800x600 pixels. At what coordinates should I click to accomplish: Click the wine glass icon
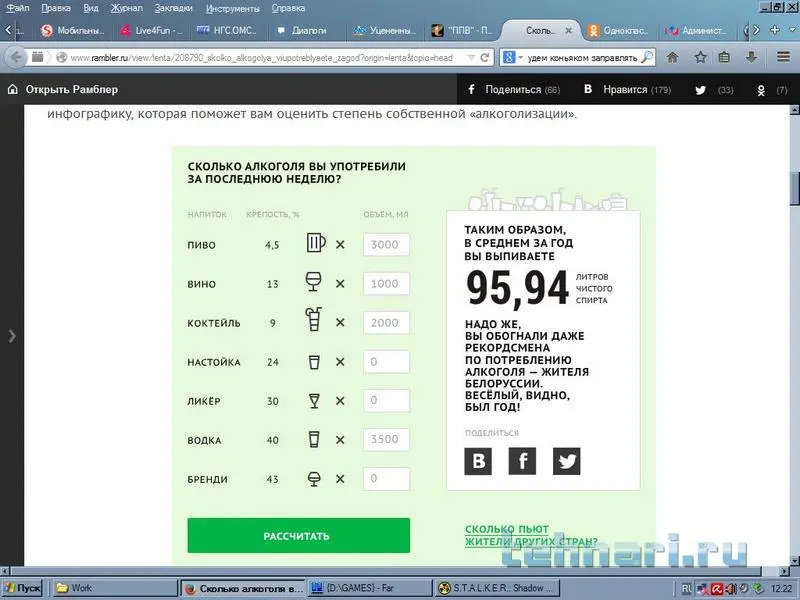[x=313, y=281]
